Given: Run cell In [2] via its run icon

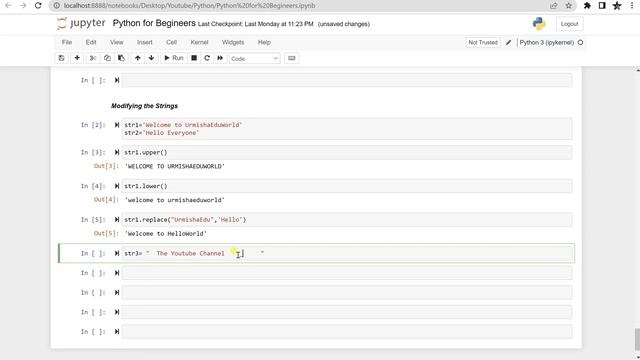Looking at the screenshot, I should [x=117, y=125].
